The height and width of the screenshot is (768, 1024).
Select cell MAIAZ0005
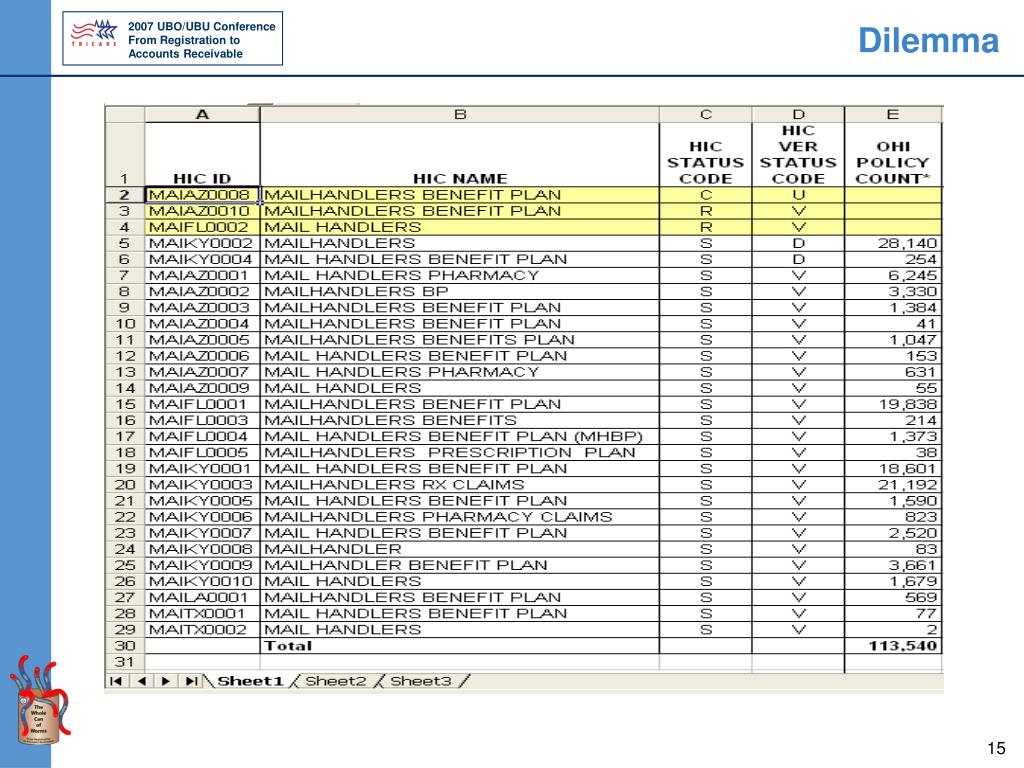point(202,340)
